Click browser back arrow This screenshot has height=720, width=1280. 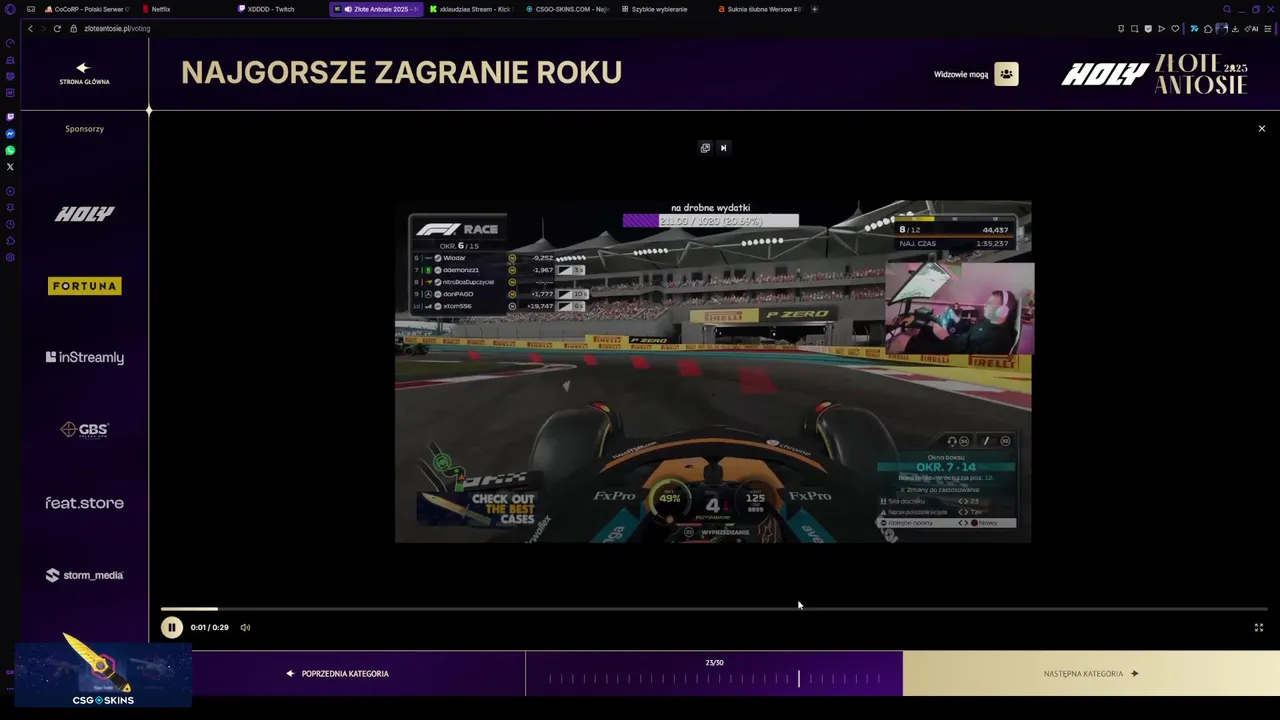pyautogui.click(x=30, y=28)
